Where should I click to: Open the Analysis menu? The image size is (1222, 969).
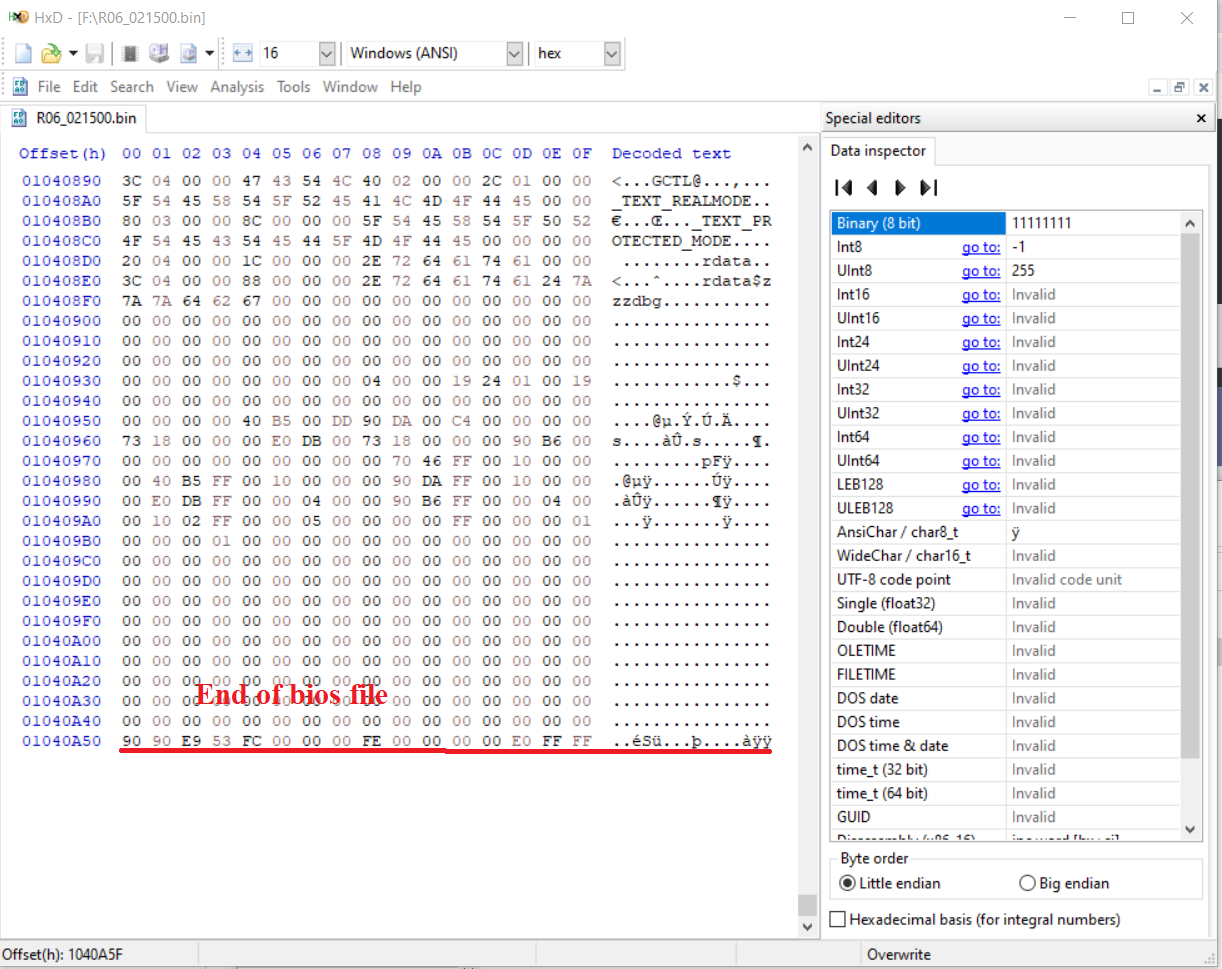[x=237, y=87]
